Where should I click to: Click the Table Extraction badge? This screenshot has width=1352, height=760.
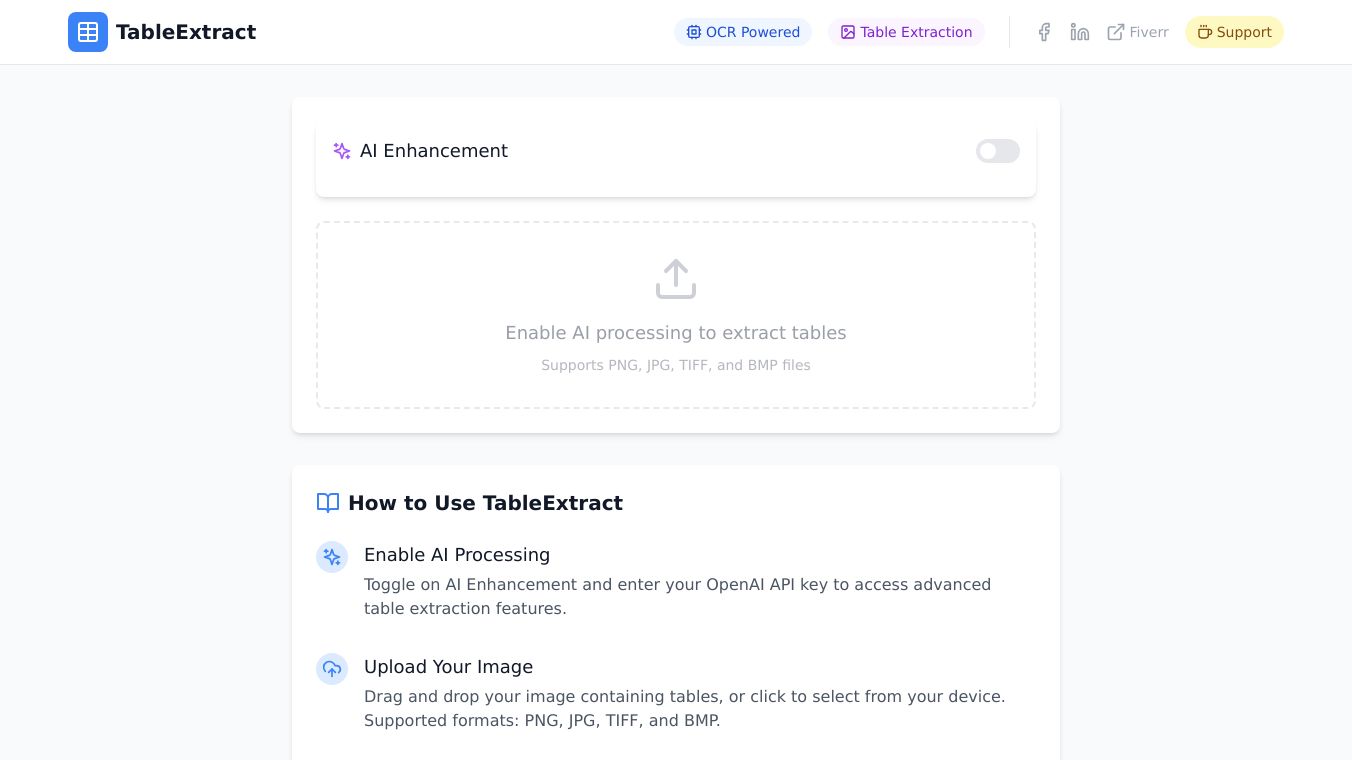click(906, 32)
